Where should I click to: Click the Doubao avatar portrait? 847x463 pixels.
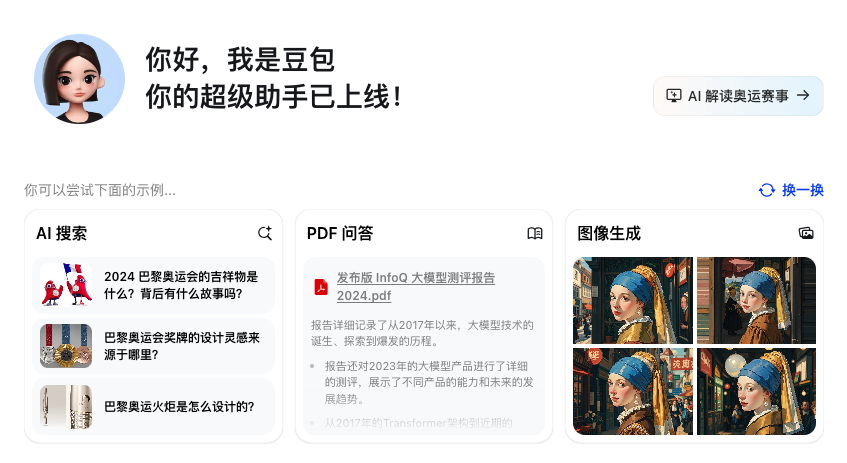pyautogui.click(x=79, y=79)
